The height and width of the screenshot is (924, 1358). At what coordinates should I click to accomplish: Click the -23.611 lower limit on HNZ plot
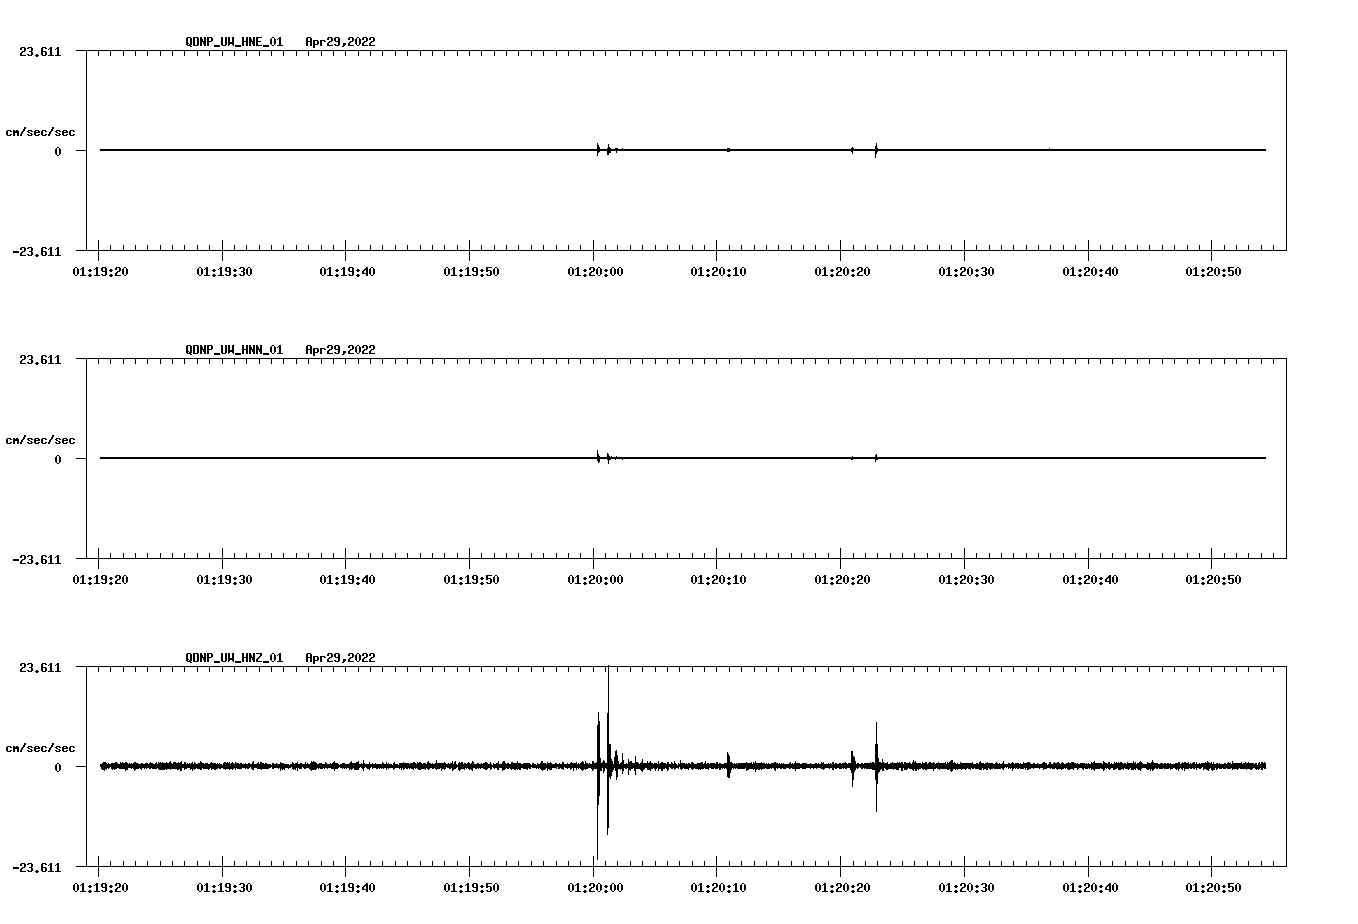tap(36, 867)
